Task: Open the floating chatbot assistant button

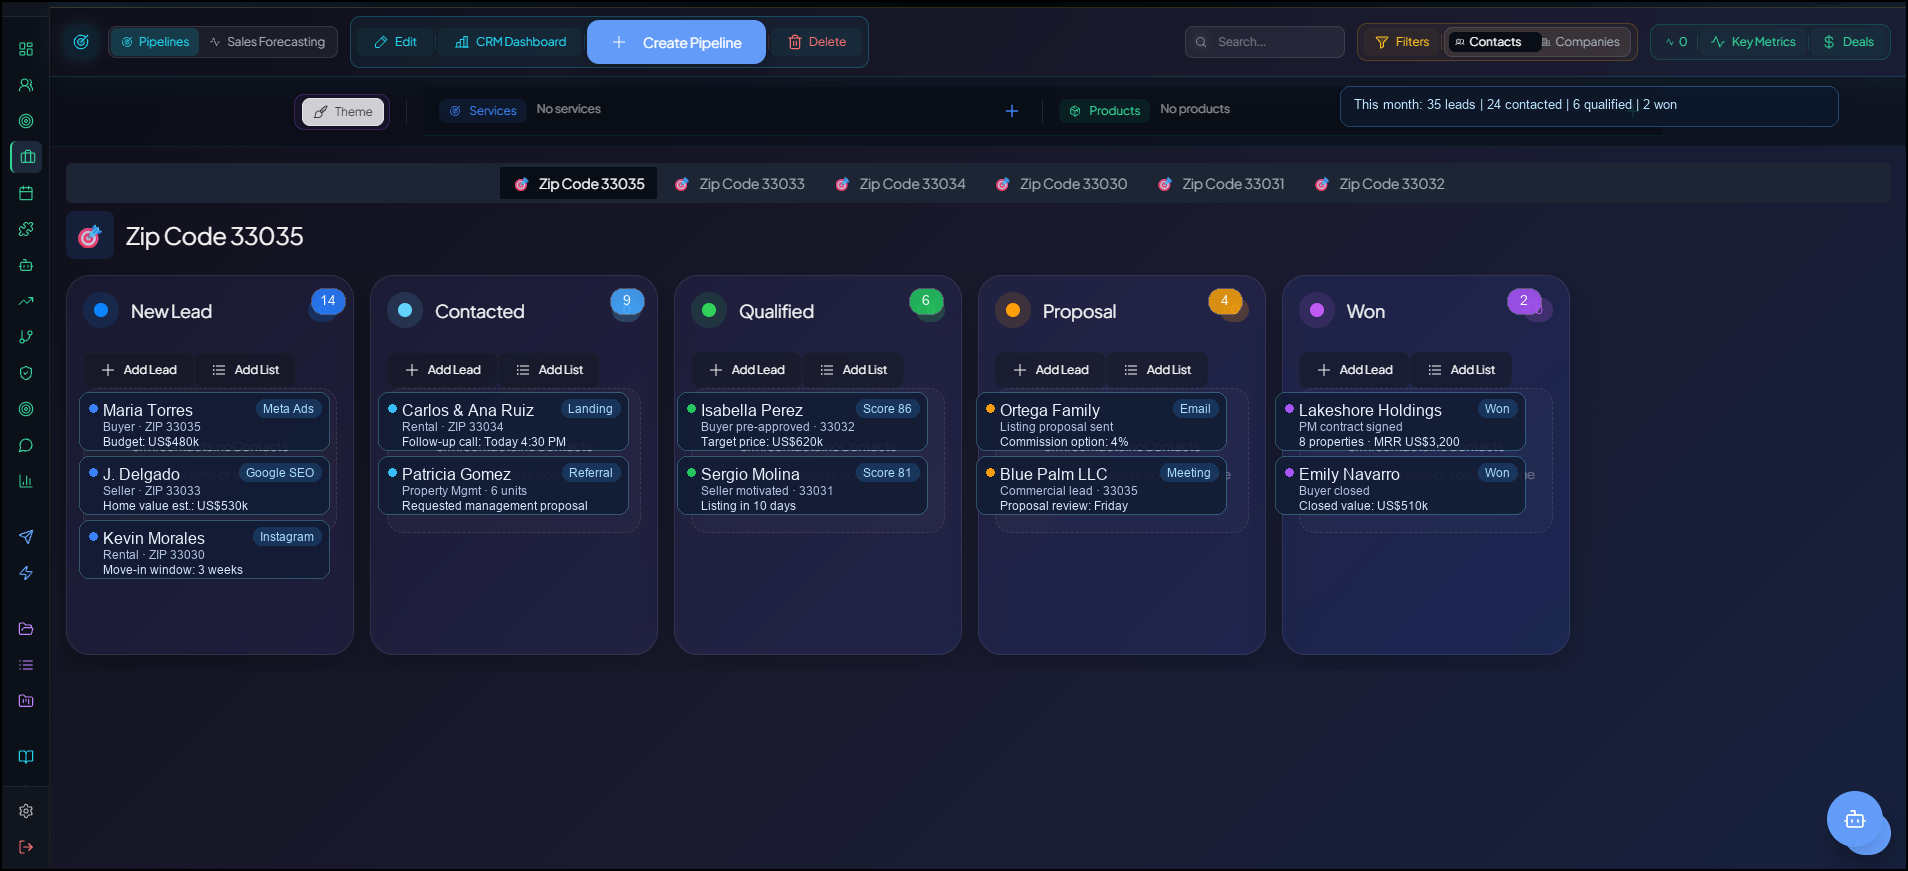Action: [x=1855, y=819]
